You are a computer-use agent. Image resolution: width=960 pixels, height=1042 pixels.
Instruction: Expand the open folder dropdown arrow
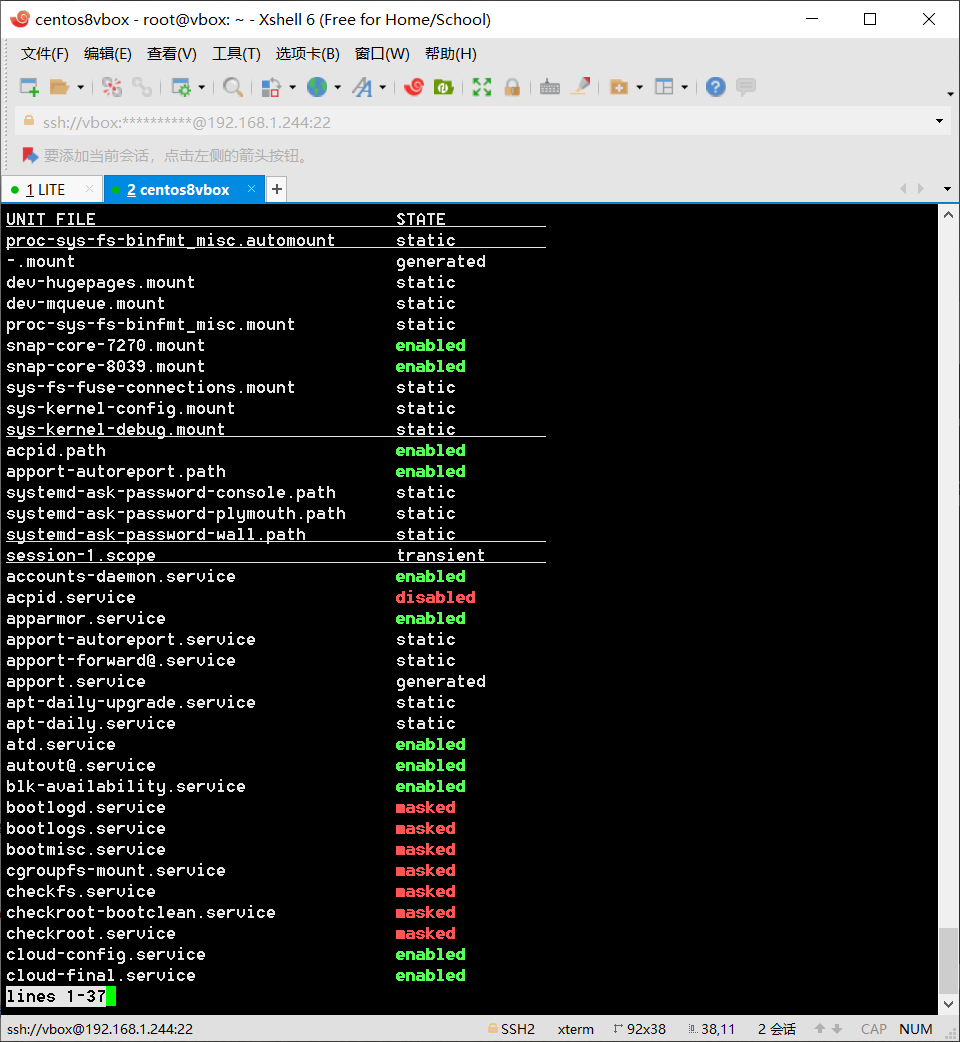(x=81, y=88)
